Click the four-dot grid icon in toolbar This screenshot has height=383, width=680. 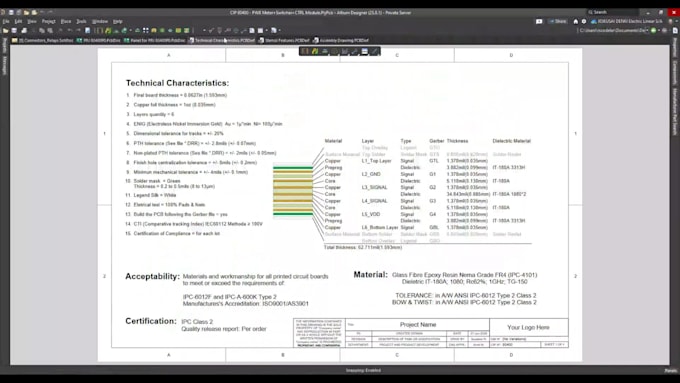145,30
